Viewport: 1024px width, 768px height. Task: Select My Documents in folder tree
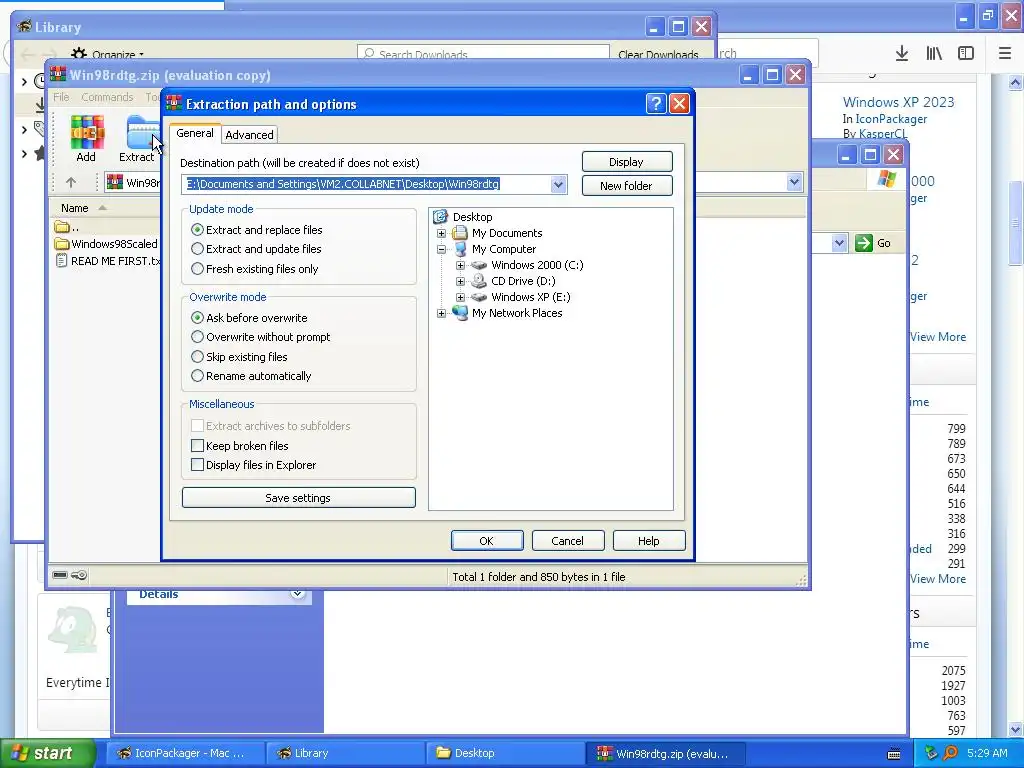[507, 232]
